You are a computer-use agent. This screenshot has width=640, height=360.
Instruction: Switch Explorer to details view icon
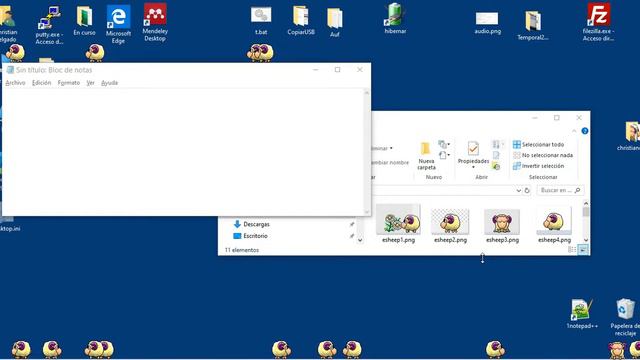click(x=572, y=250)
